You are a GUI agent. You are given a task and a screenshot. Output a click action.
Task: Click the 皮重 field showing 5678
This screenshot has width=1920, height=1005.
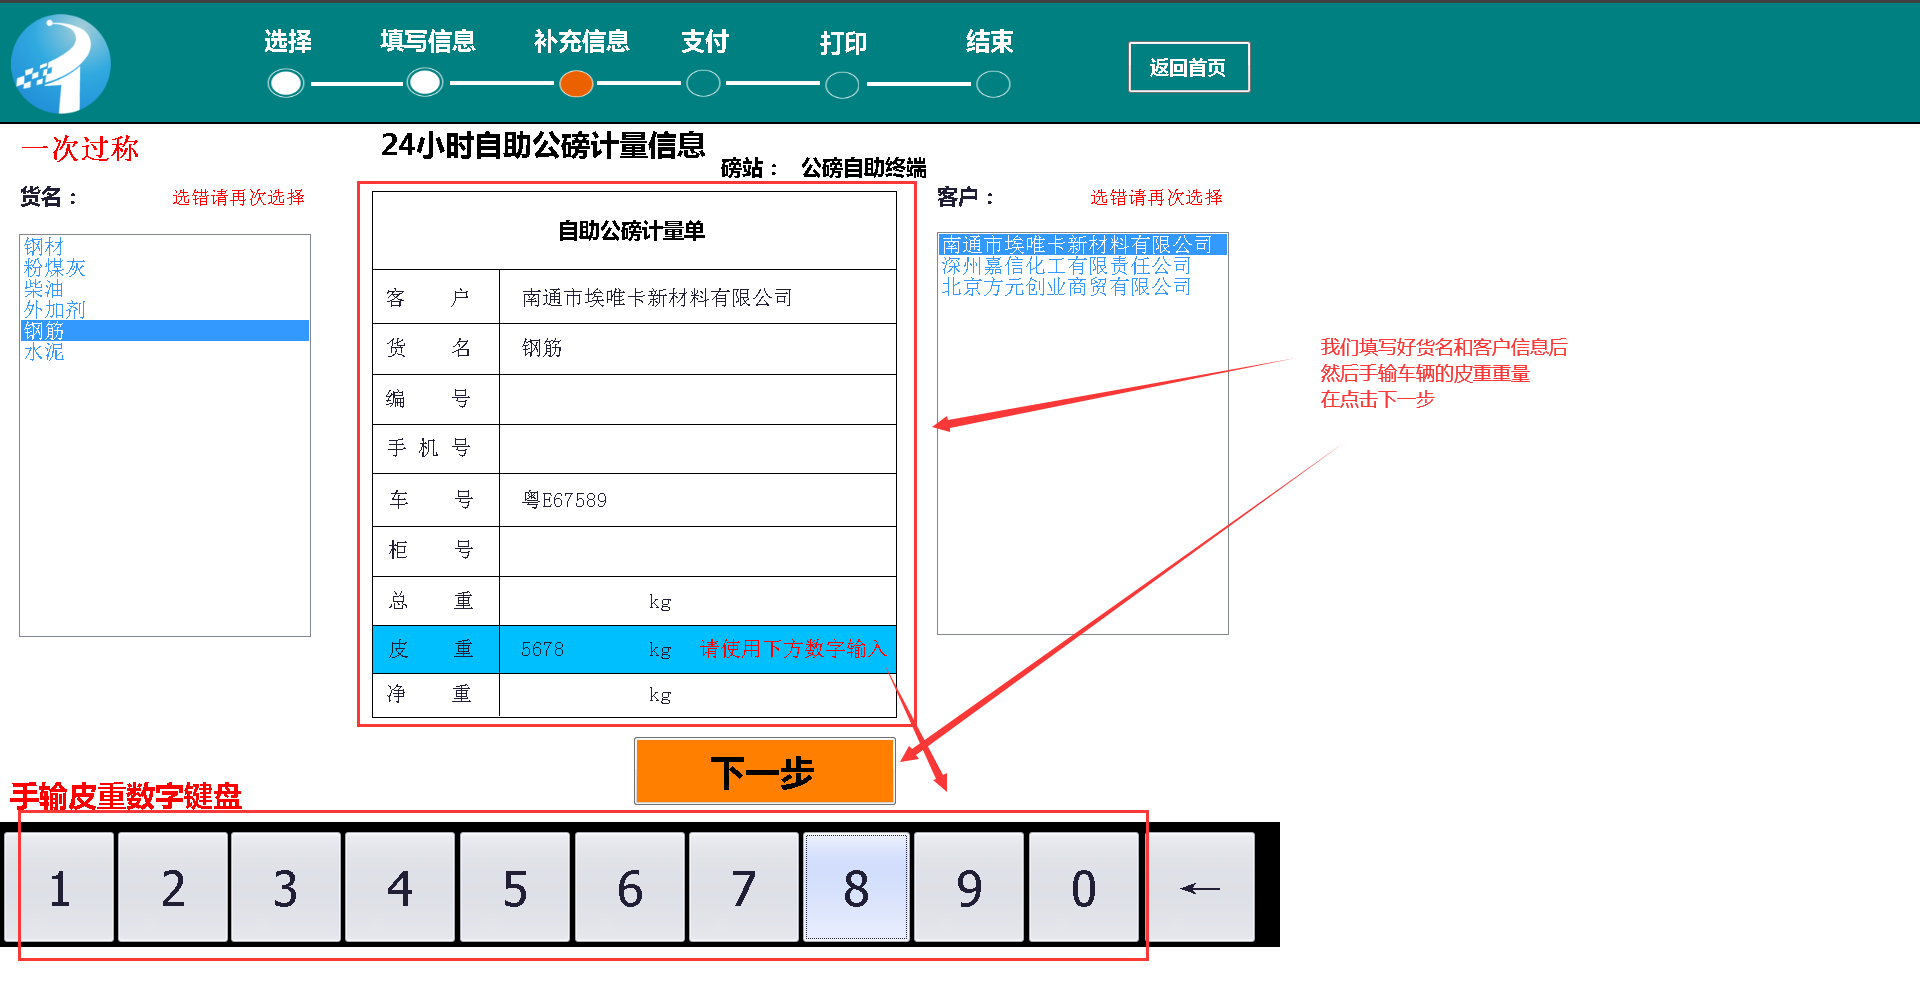(x=697, y=649)
